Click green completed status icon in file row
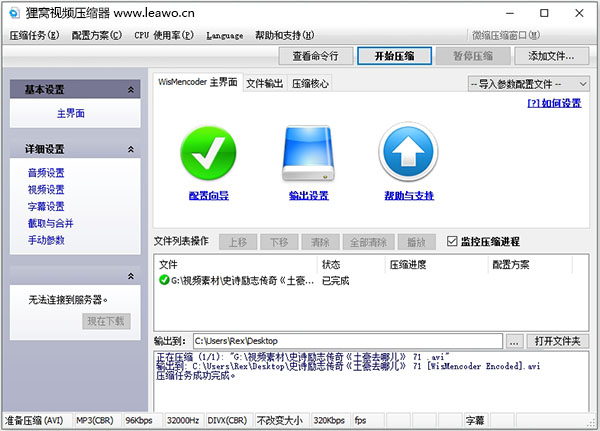Viewport: 600px width, 431px height. tap(164, 280)
